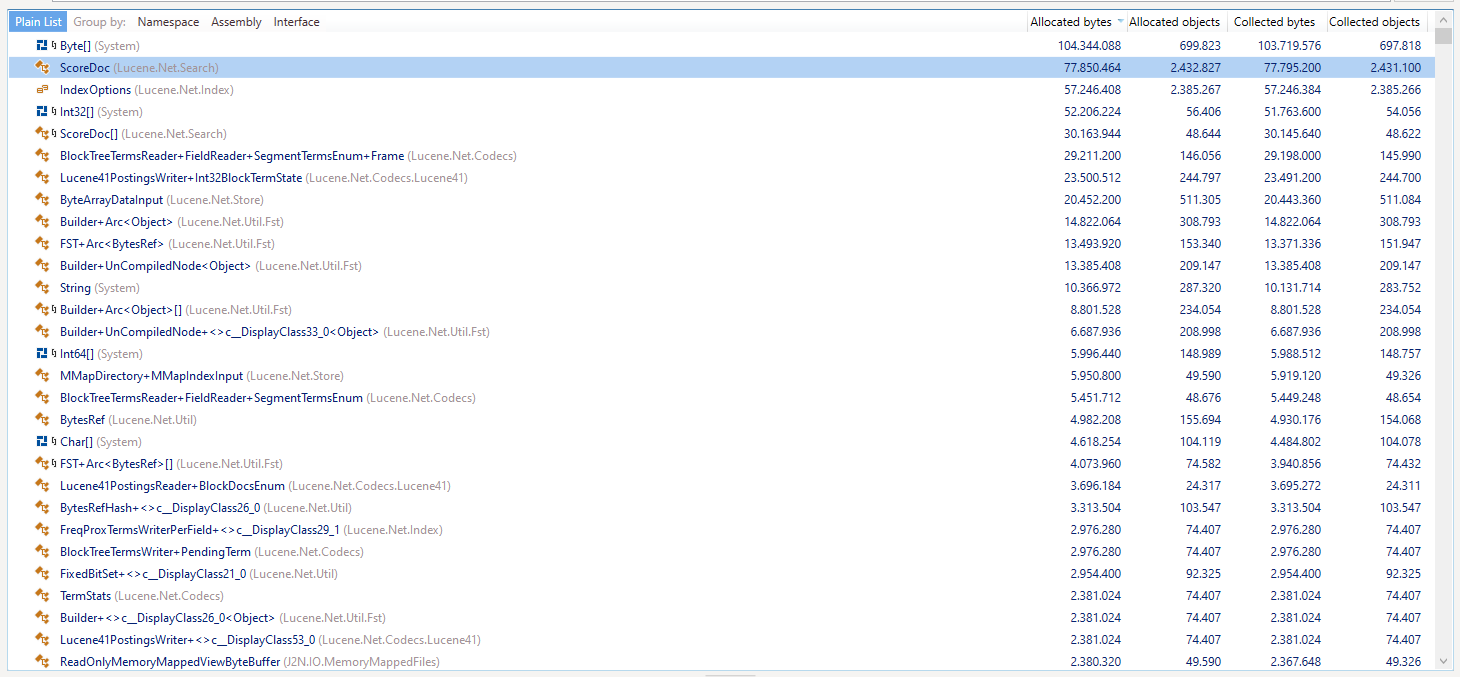Viewport: 1460px width, 677px height.
Task: Click the scrollbar down arrow
Action: pyautogui.click(x=1443, y=661)
